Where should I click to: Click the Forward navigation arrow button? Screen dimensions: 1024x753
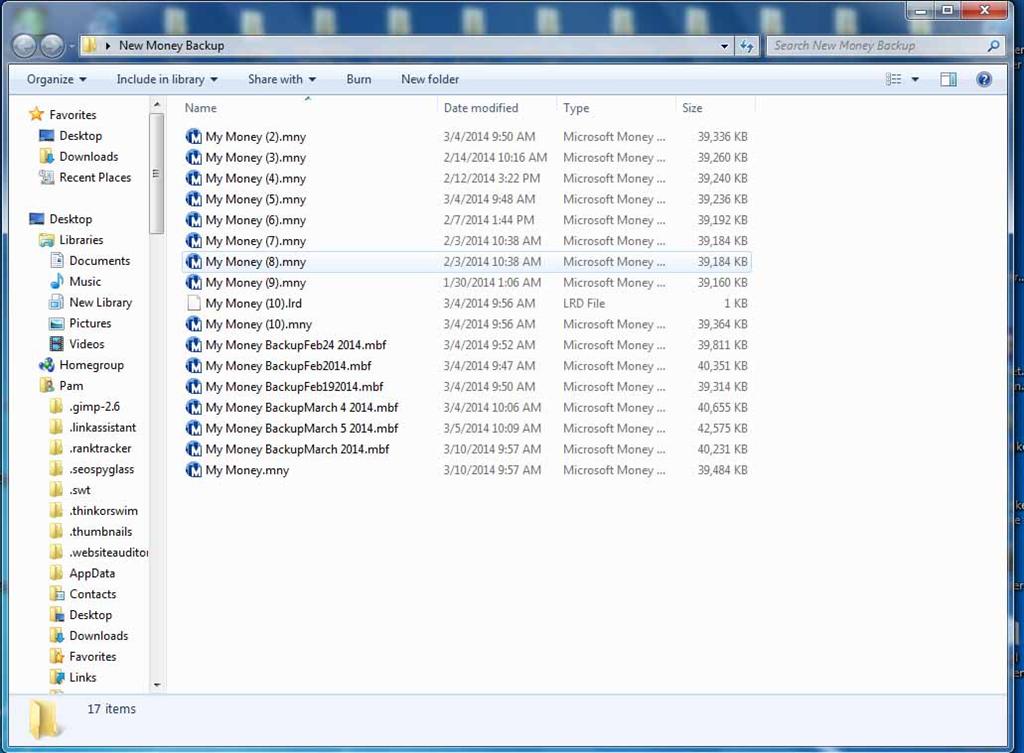[x=52, y=46]
